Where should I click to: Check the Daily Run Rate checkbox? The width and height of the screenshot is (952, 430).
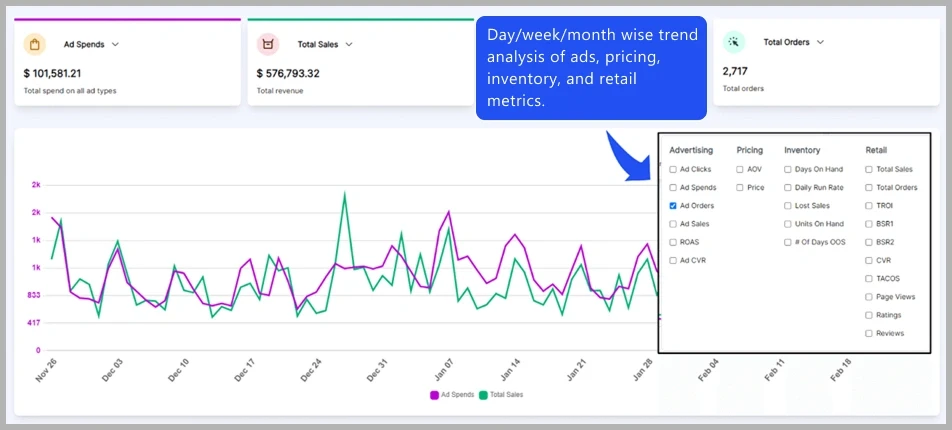coord(787,188)
